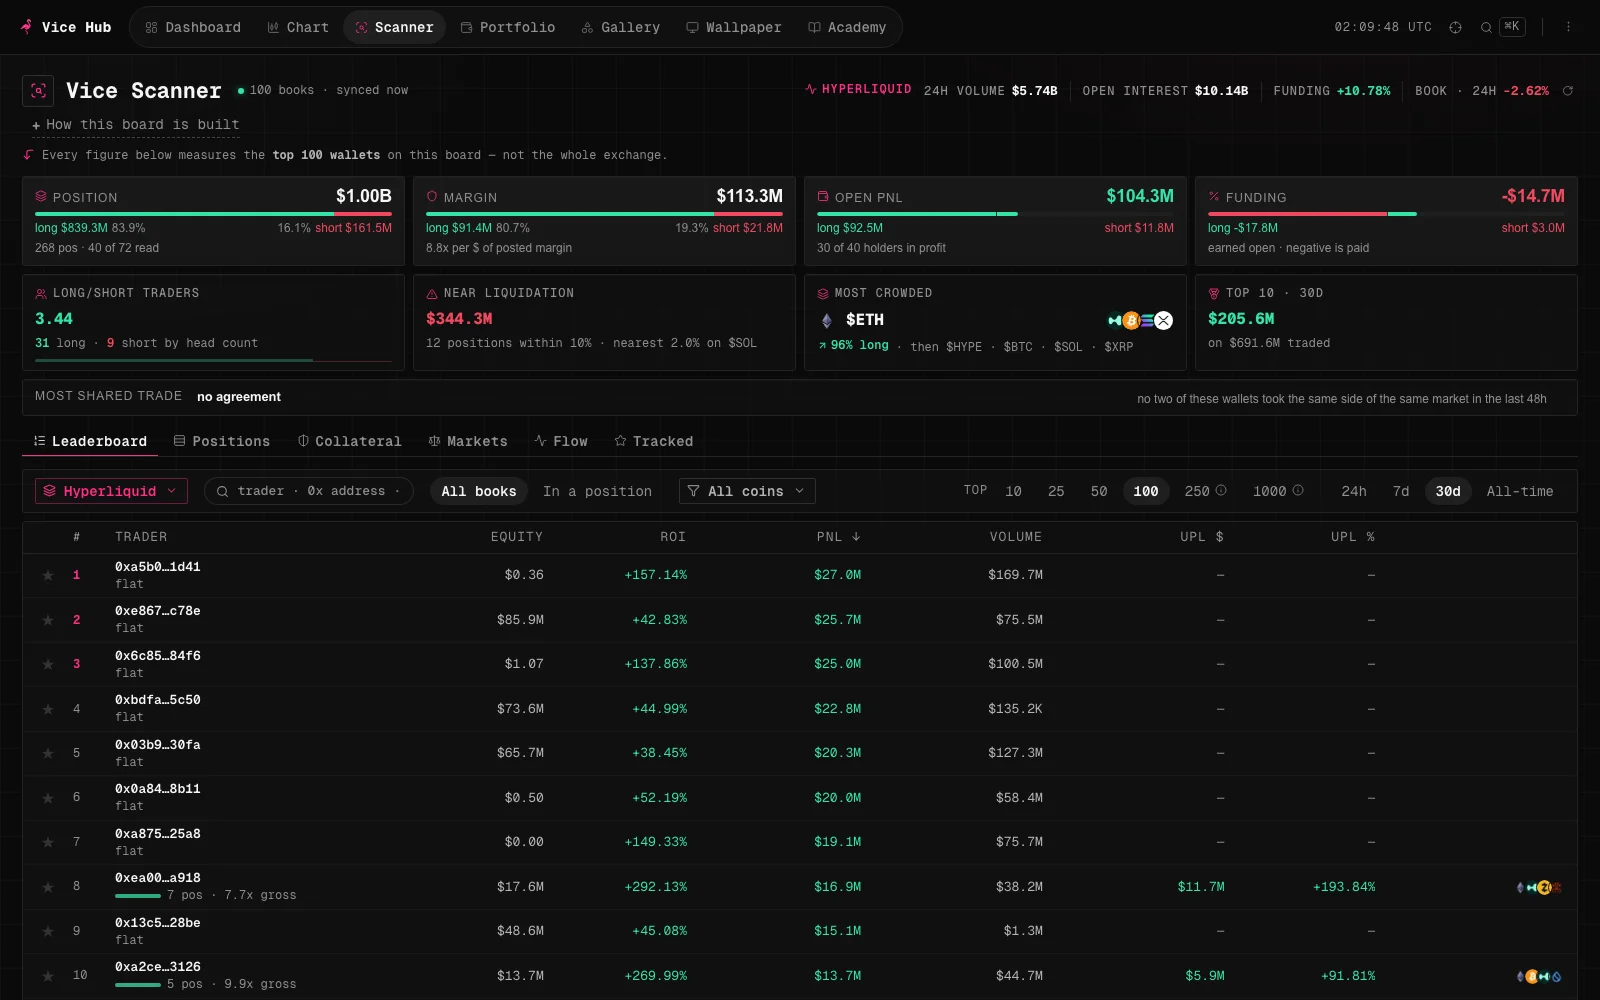This screenshot has width=1600, height=1000.
Task: Open the All coins filter dropdown
Action: pos(747,491)
